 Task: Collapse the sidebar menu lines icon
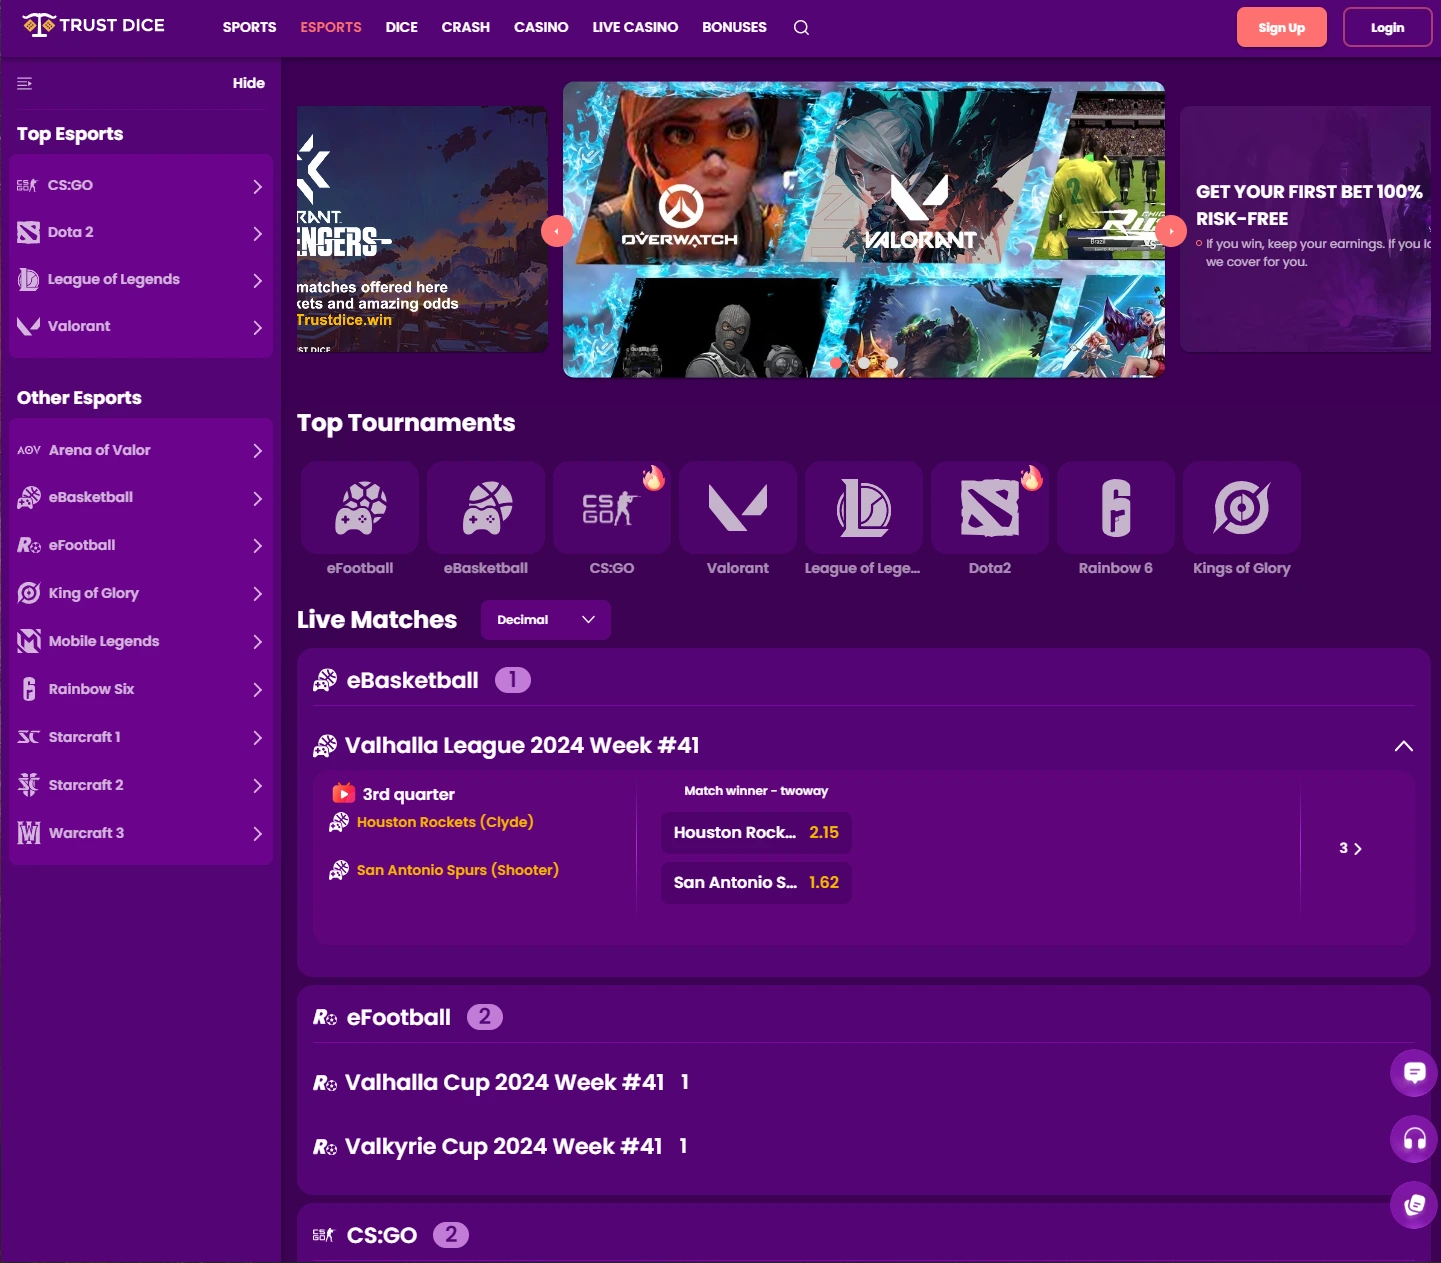click(x=25, y=83)
